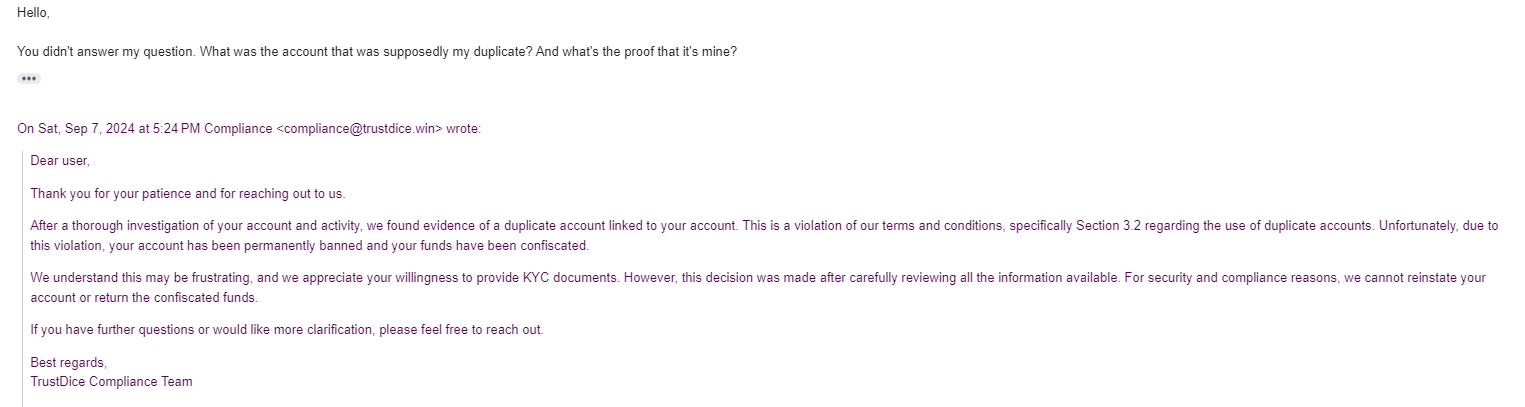Open the compliance@trustdice.win email address link
Screen dimensions: 1525x407
(359, 129)
